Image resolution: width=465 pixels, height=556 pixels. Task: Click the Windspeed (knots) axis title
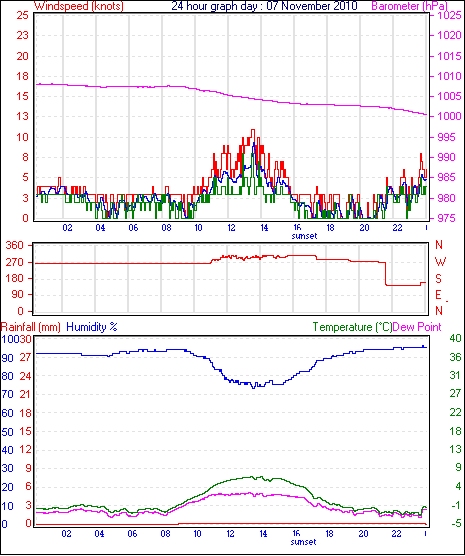click(x=79, y=6)
